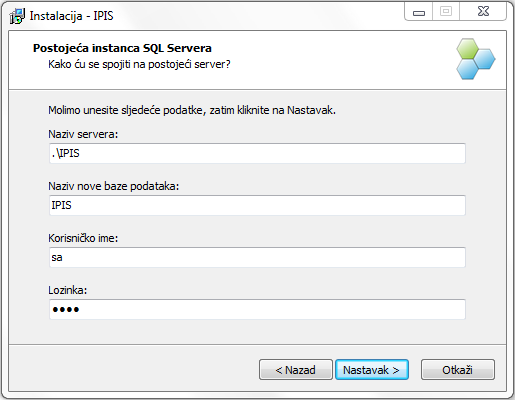Close the IPIS installer window
Image resolution: width=515 pixels, height=400 pixels.
[x=483, y=12]
